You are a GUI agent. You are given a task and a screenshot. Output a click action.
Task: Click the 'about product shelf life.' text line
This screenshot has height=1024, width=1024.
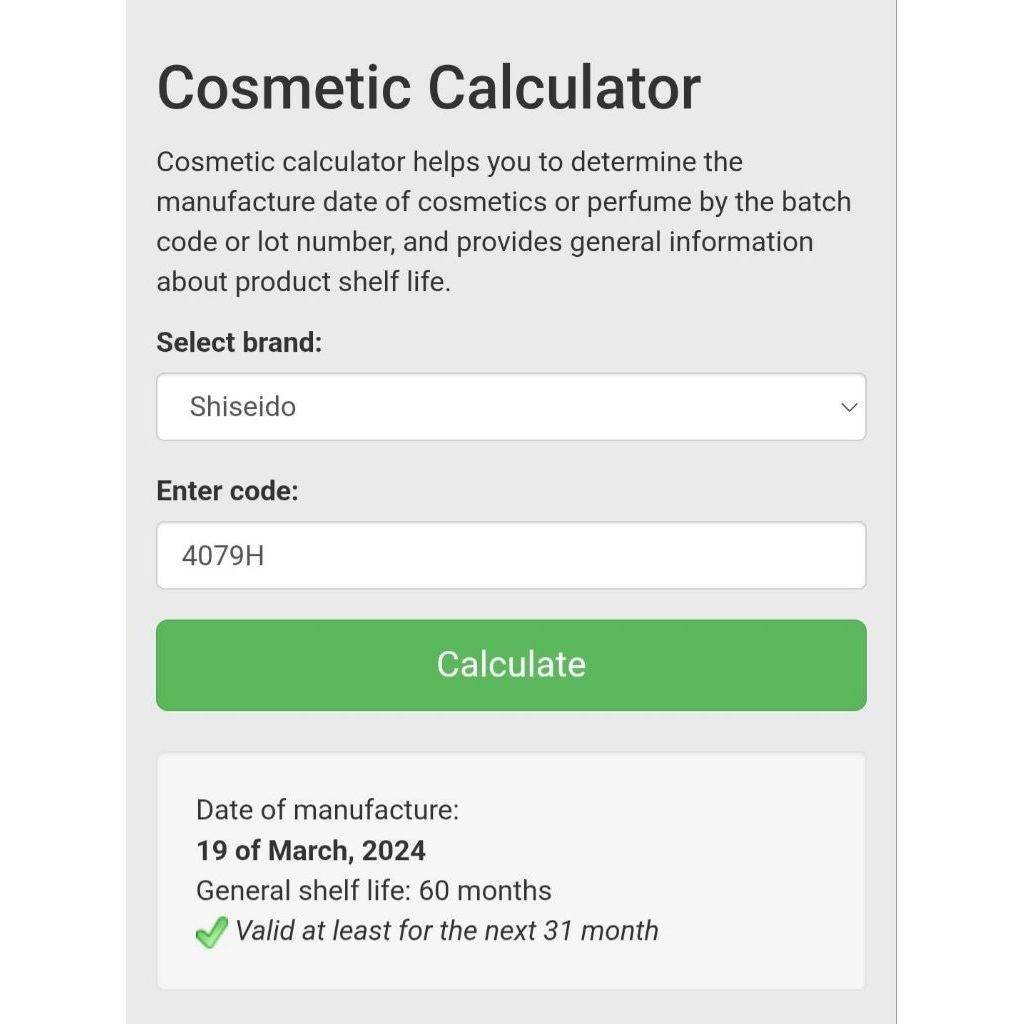(304, 281)
